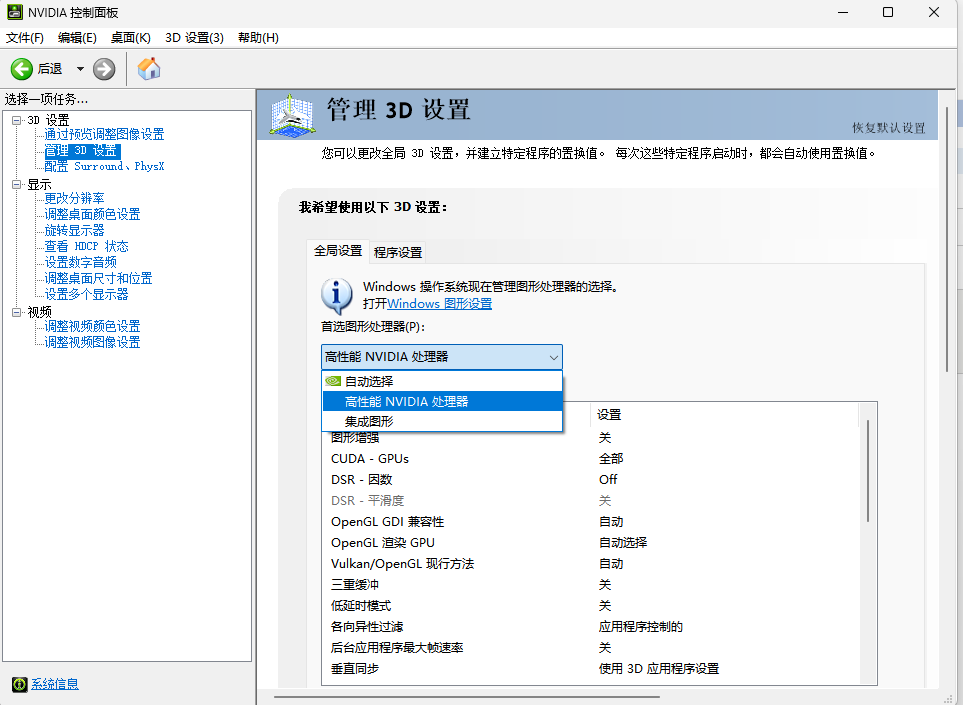This screenshot has width=963, height=705.
Task: Open 调整桌面尺寸和位置 task
Action: point(98,278)
